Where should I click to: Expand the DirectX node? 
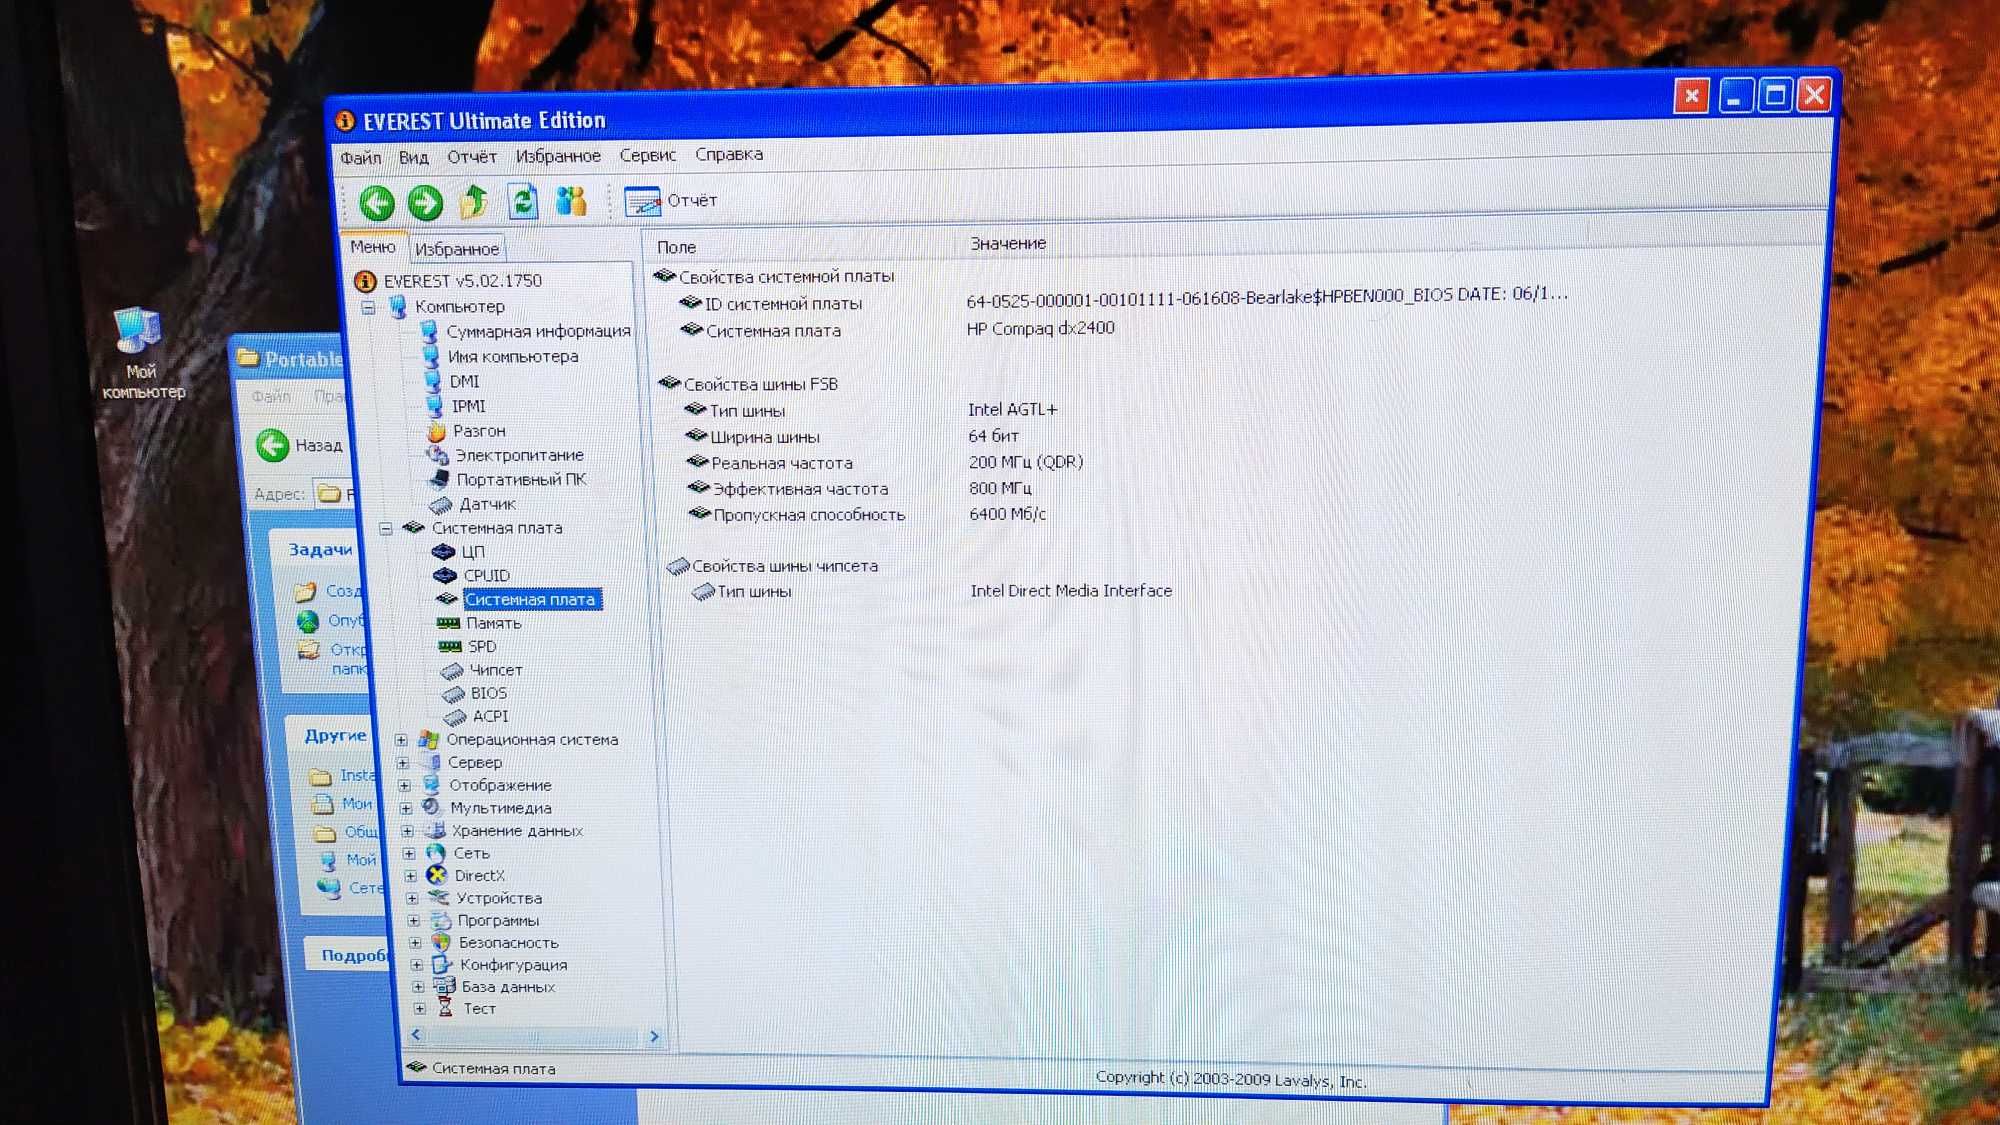point(411,876)
